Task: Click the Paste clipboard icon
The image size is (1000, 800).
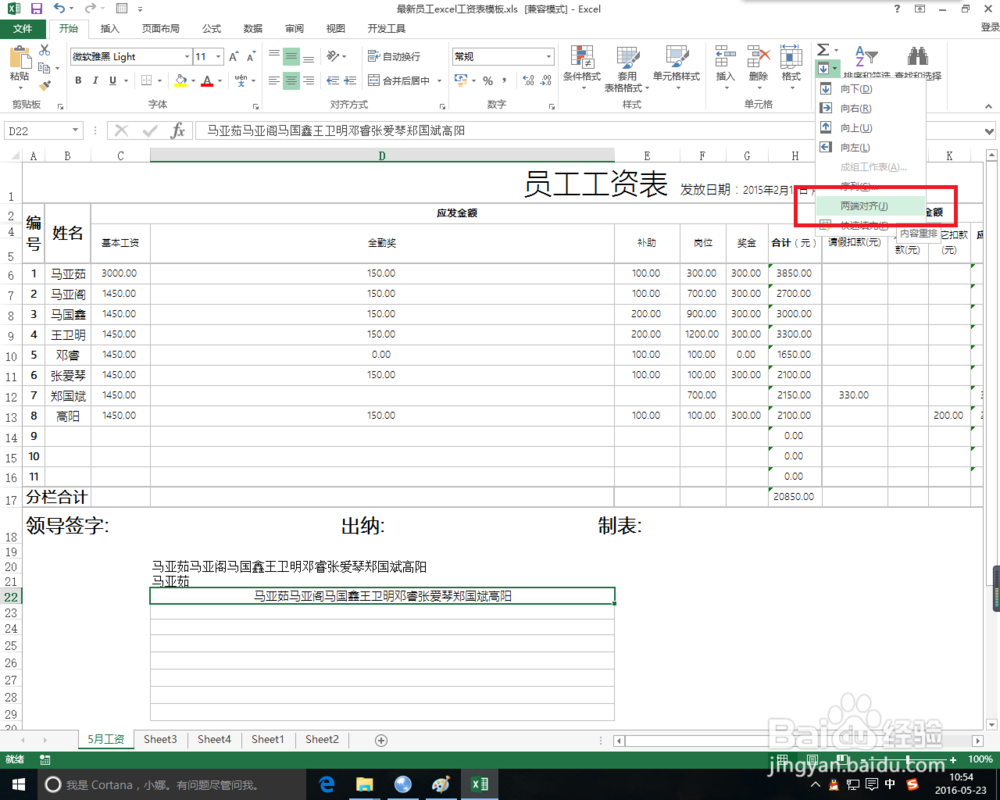Action: tap(19, 59)
